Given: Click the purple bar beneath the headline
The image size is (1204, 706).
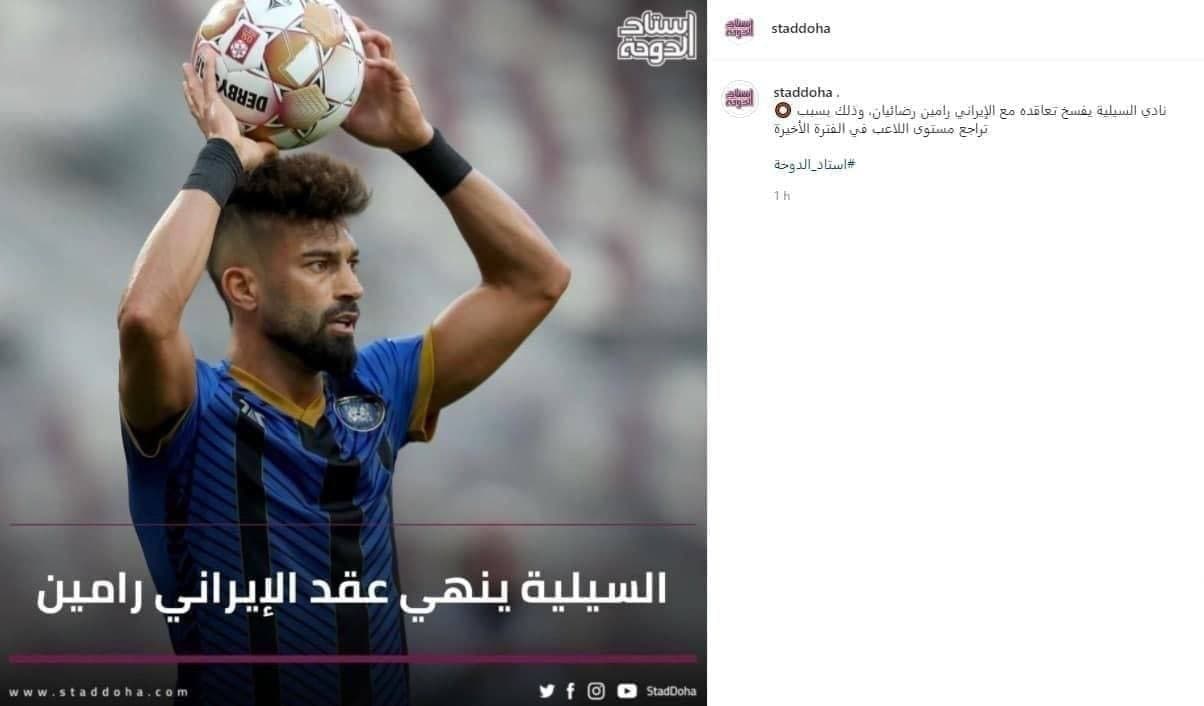Looking at the screenshot, I should [353, 659].
